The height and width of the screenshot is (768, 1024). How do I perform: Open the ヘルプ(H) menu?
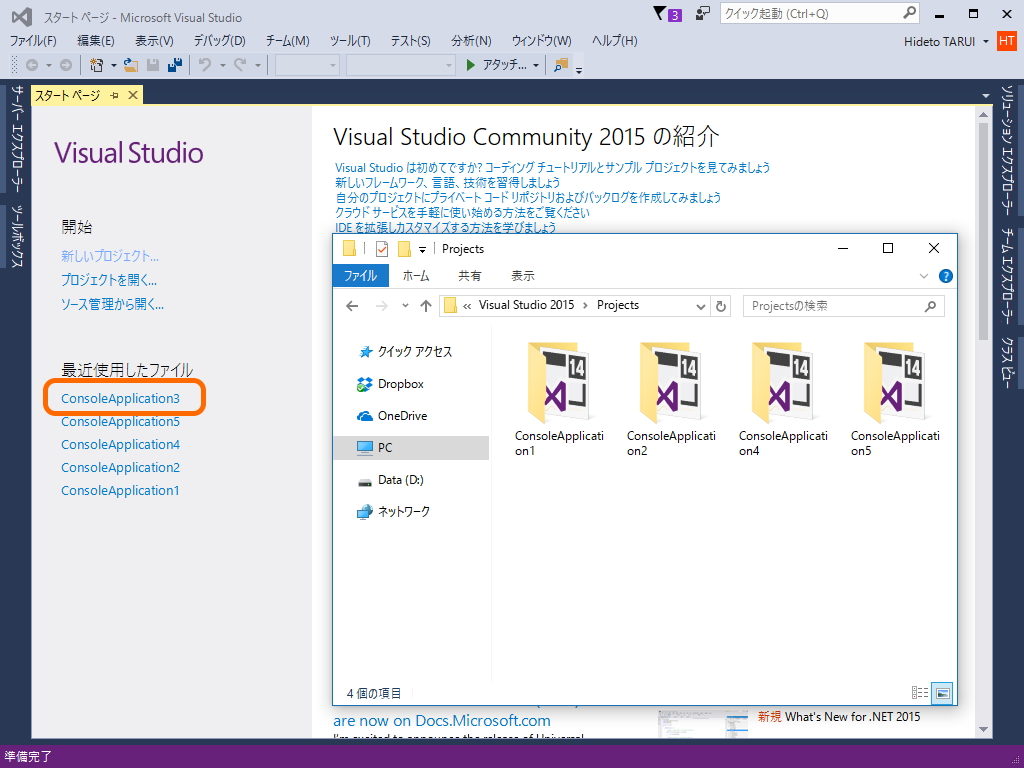[x=615, y=40]
